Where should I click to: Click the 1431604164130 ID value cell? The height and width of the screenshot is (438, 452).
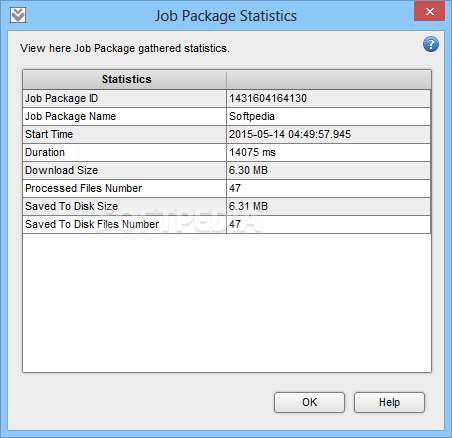click(x=329, y=98)
